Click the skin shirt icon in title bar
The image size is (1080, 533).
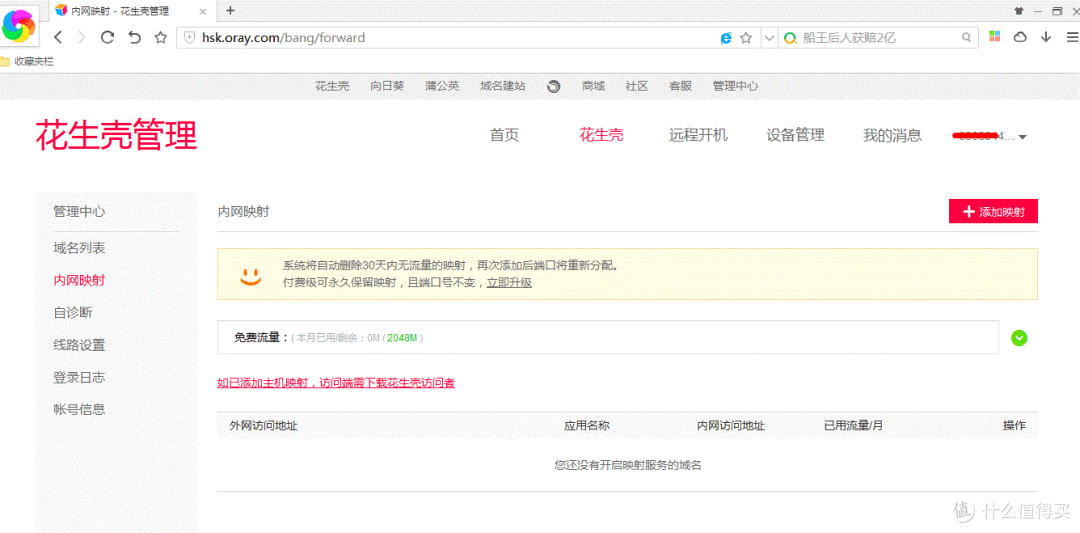[1019, 10]
